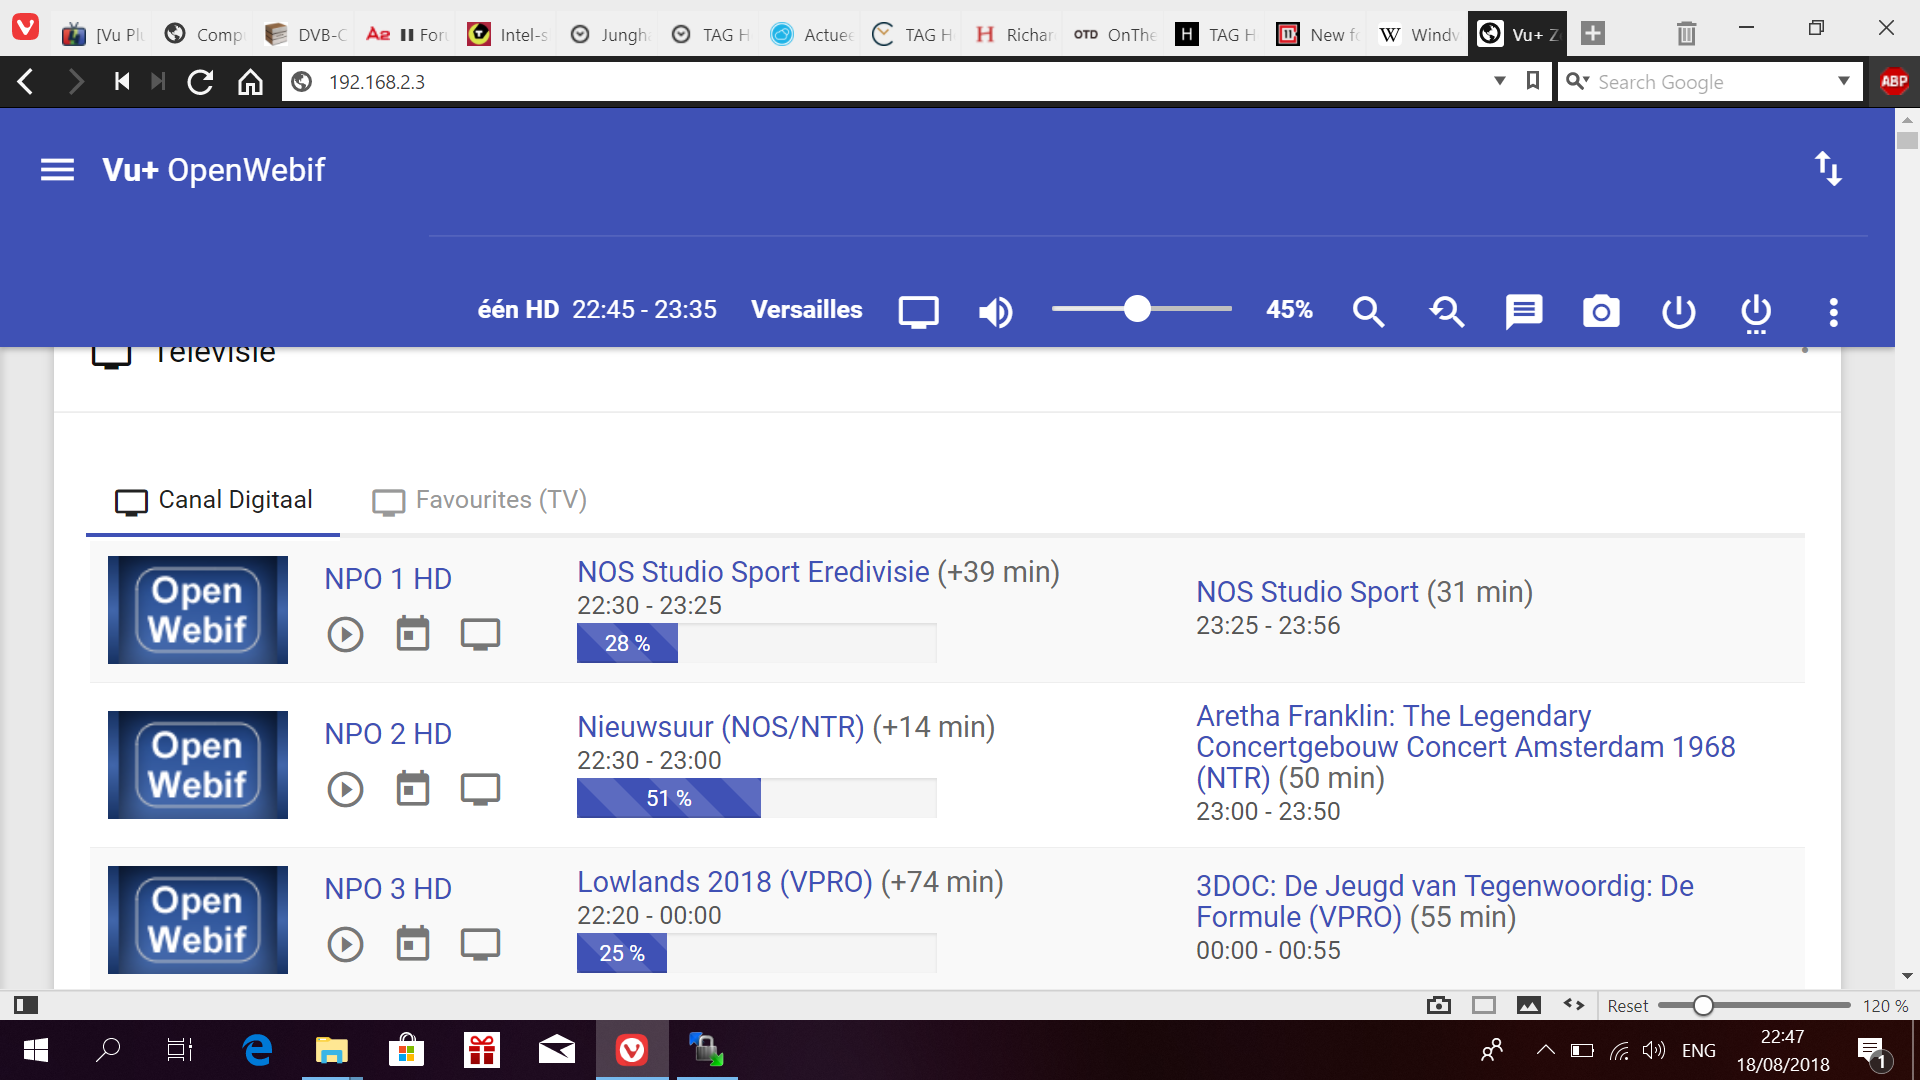Open the three-dot more options menu
The image size is (1920, 1080).
point(1833,312)
